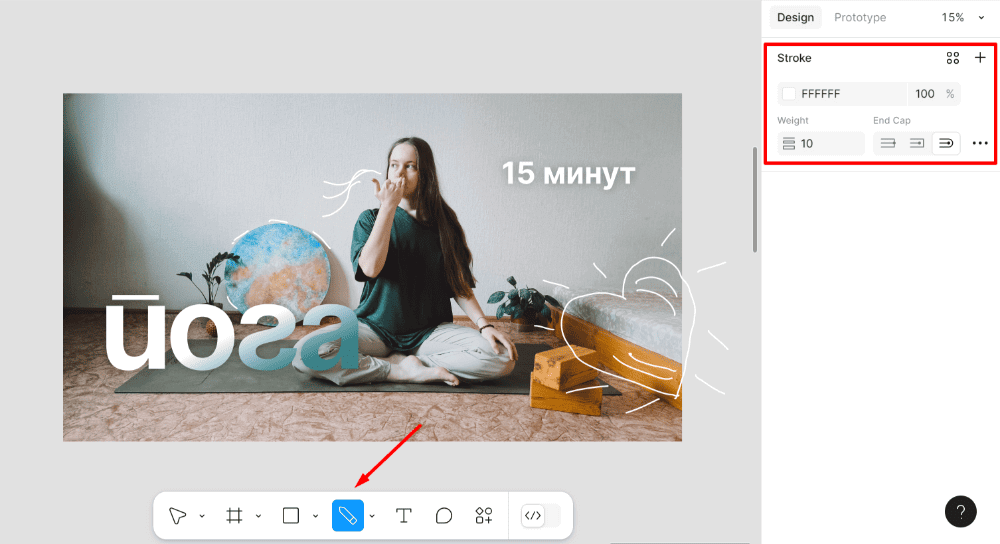
Task: Select the Rectangle shape tool
Action: pos(291,515)
